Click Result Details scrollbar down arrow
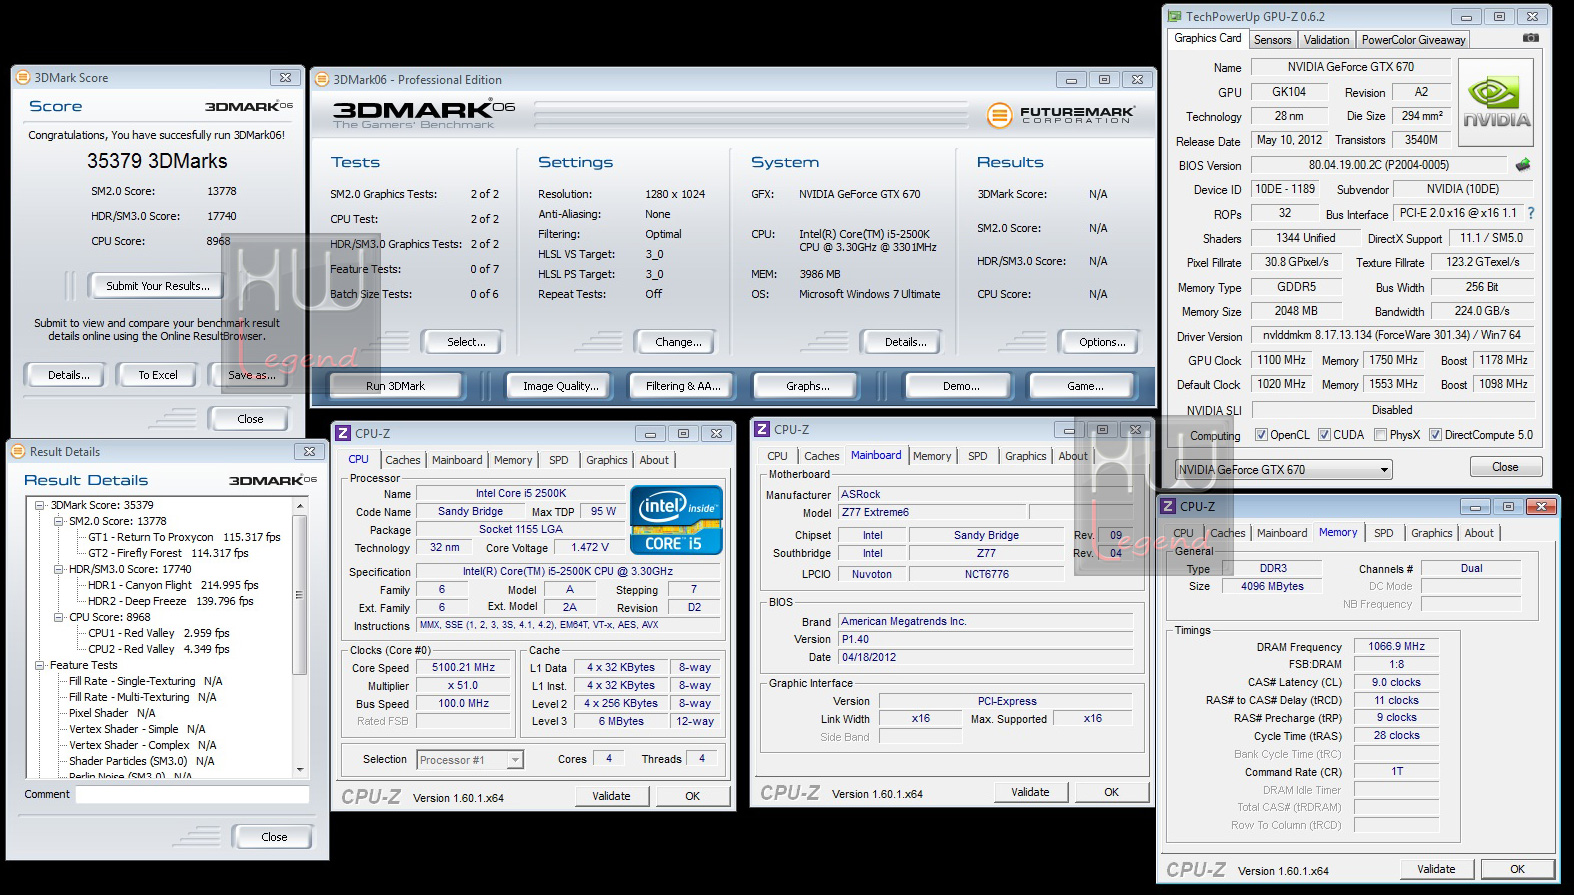 pos(300,770)
